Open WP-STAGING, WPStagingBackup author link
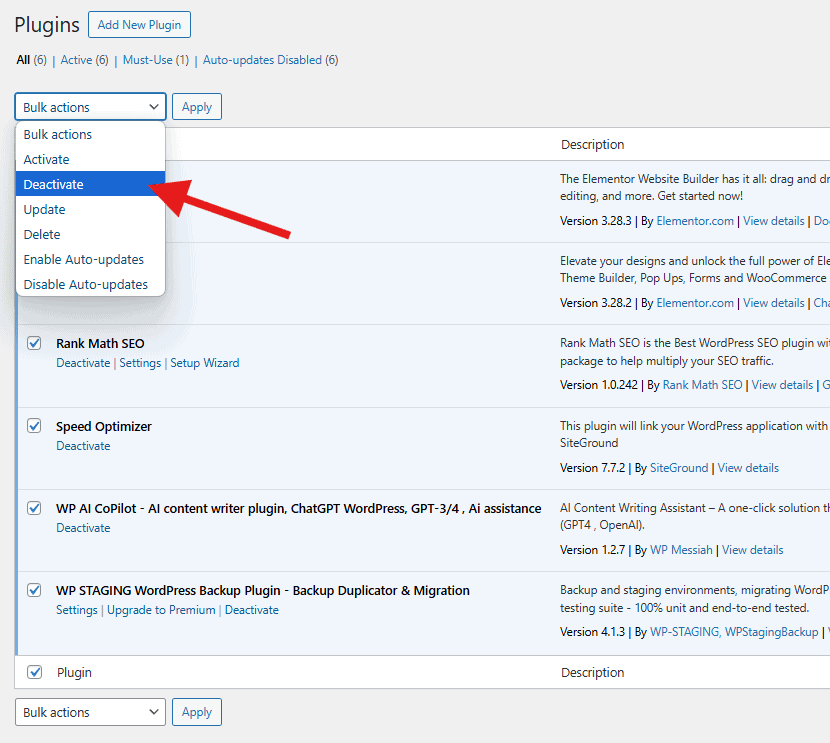830x743 pixels. point(734,632)
